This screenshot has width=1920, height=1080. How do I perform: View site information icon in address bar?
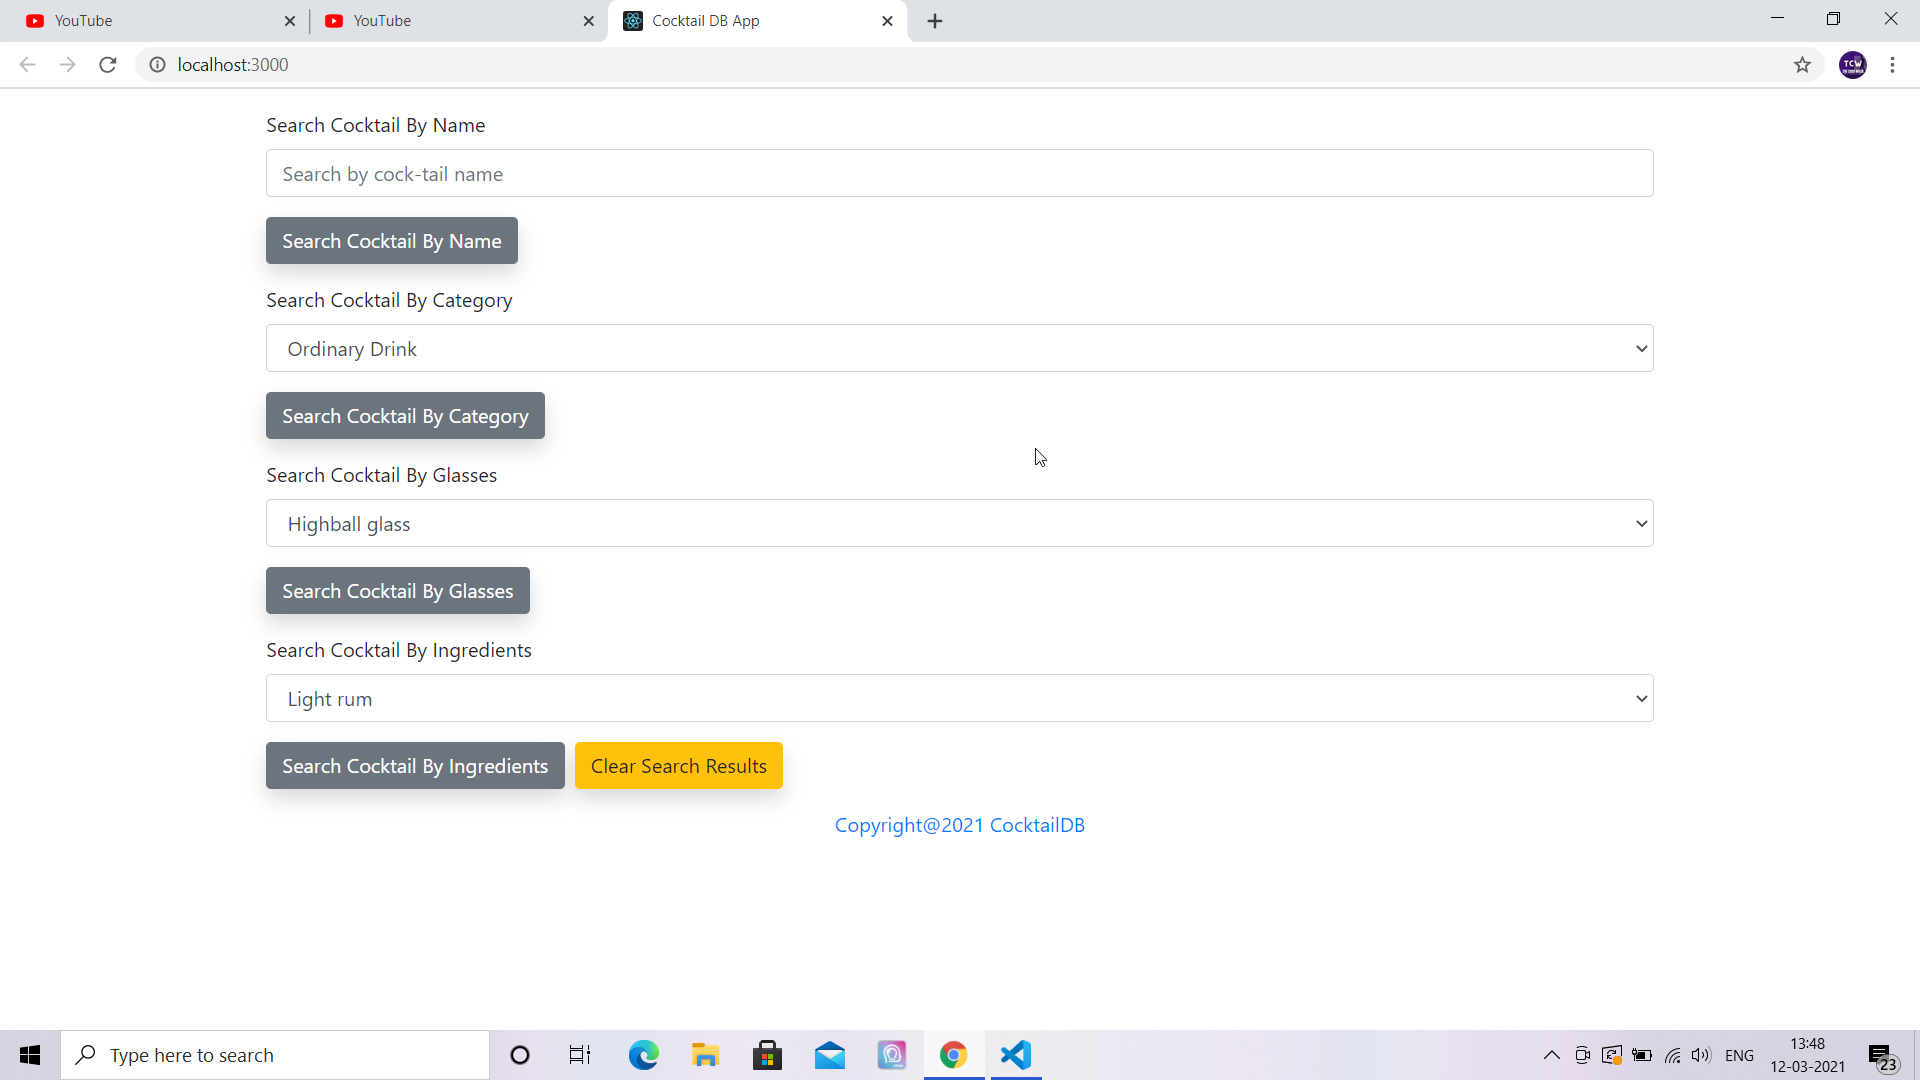point(157,65)
